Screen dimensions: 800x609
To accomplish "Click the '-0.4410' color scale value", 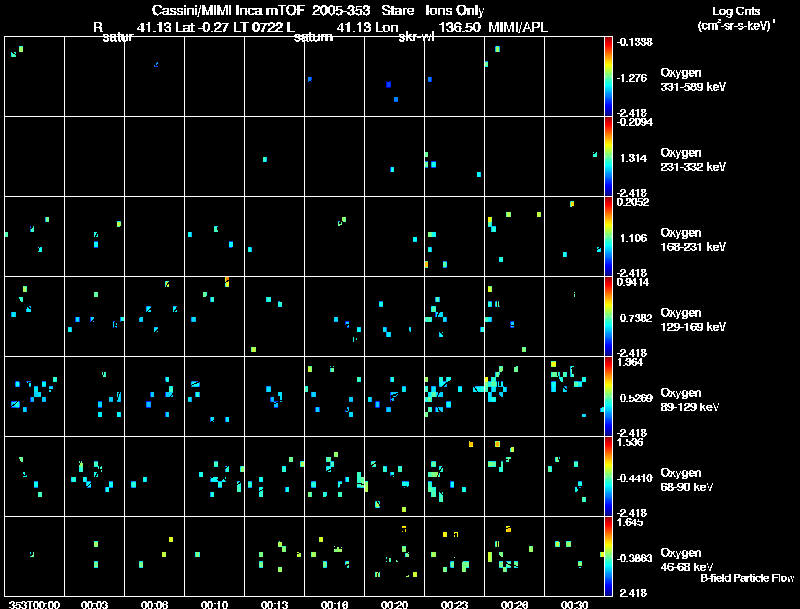I will coord(634,478).
